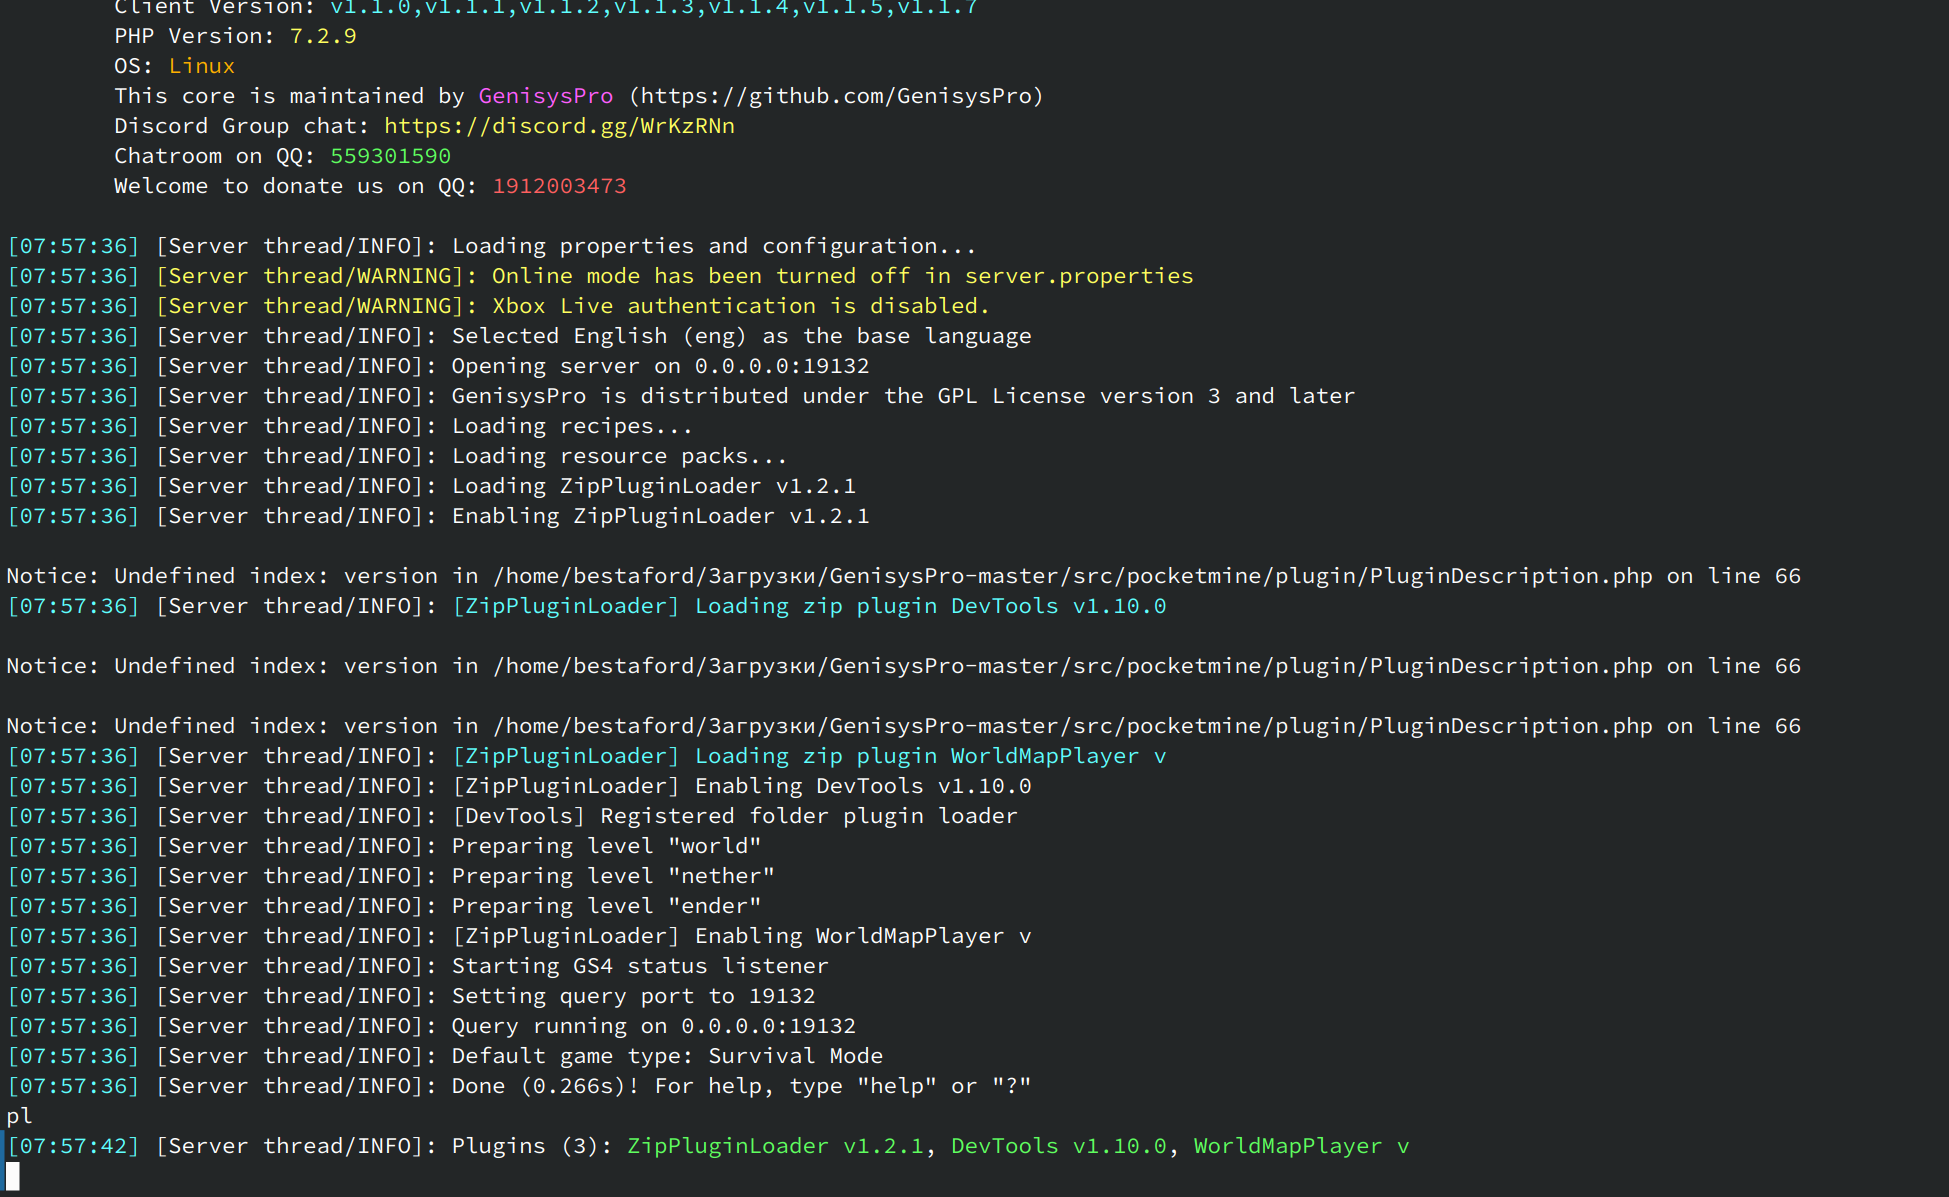The height and width of the screenshot is (1197, 1949).
Task: Click the Discord group chat URL
Action: (559, 126)
